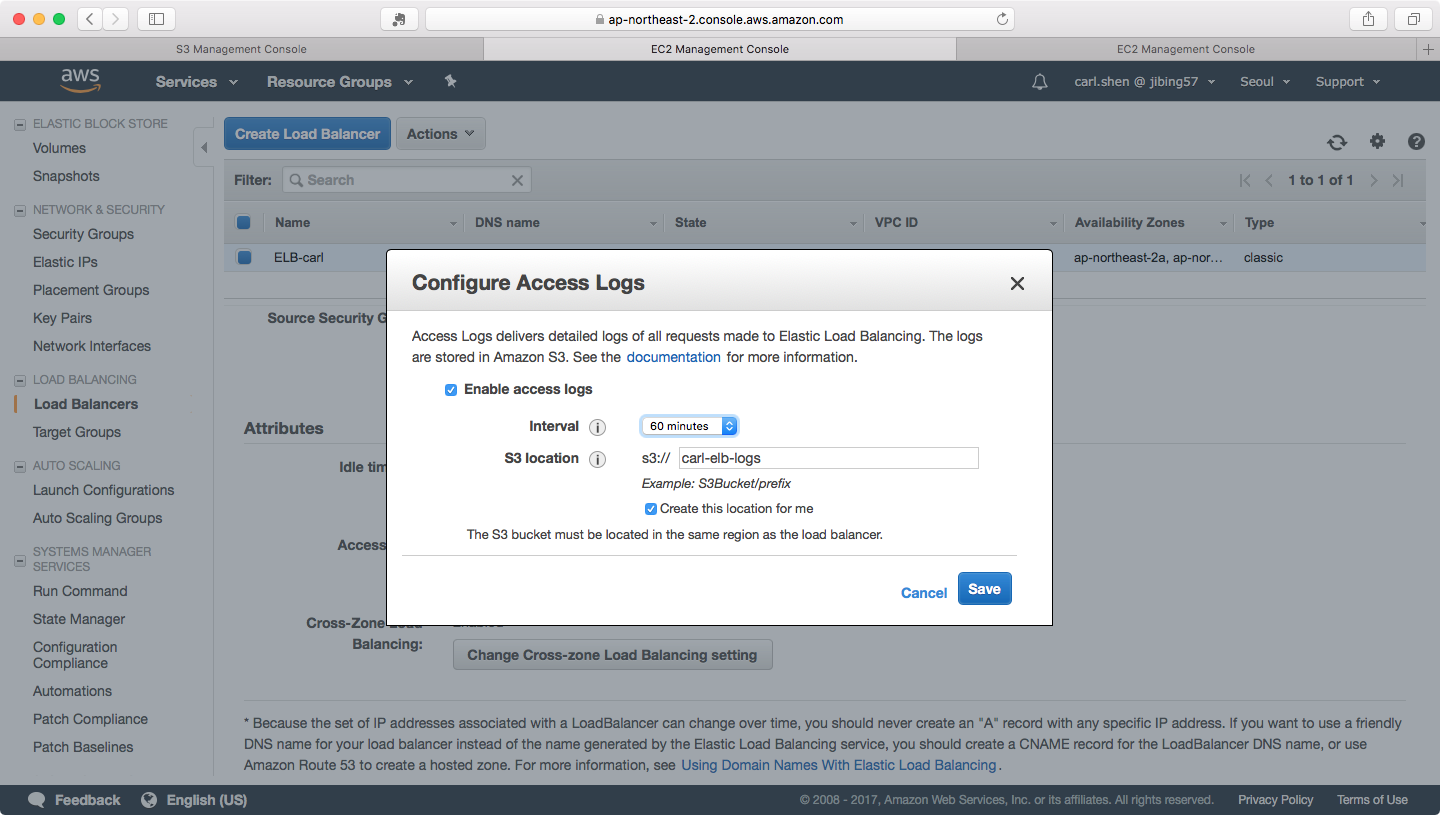Expand the Services menu
The width and height of the screenshot is (1440, 815).
(x=196, y=82)
